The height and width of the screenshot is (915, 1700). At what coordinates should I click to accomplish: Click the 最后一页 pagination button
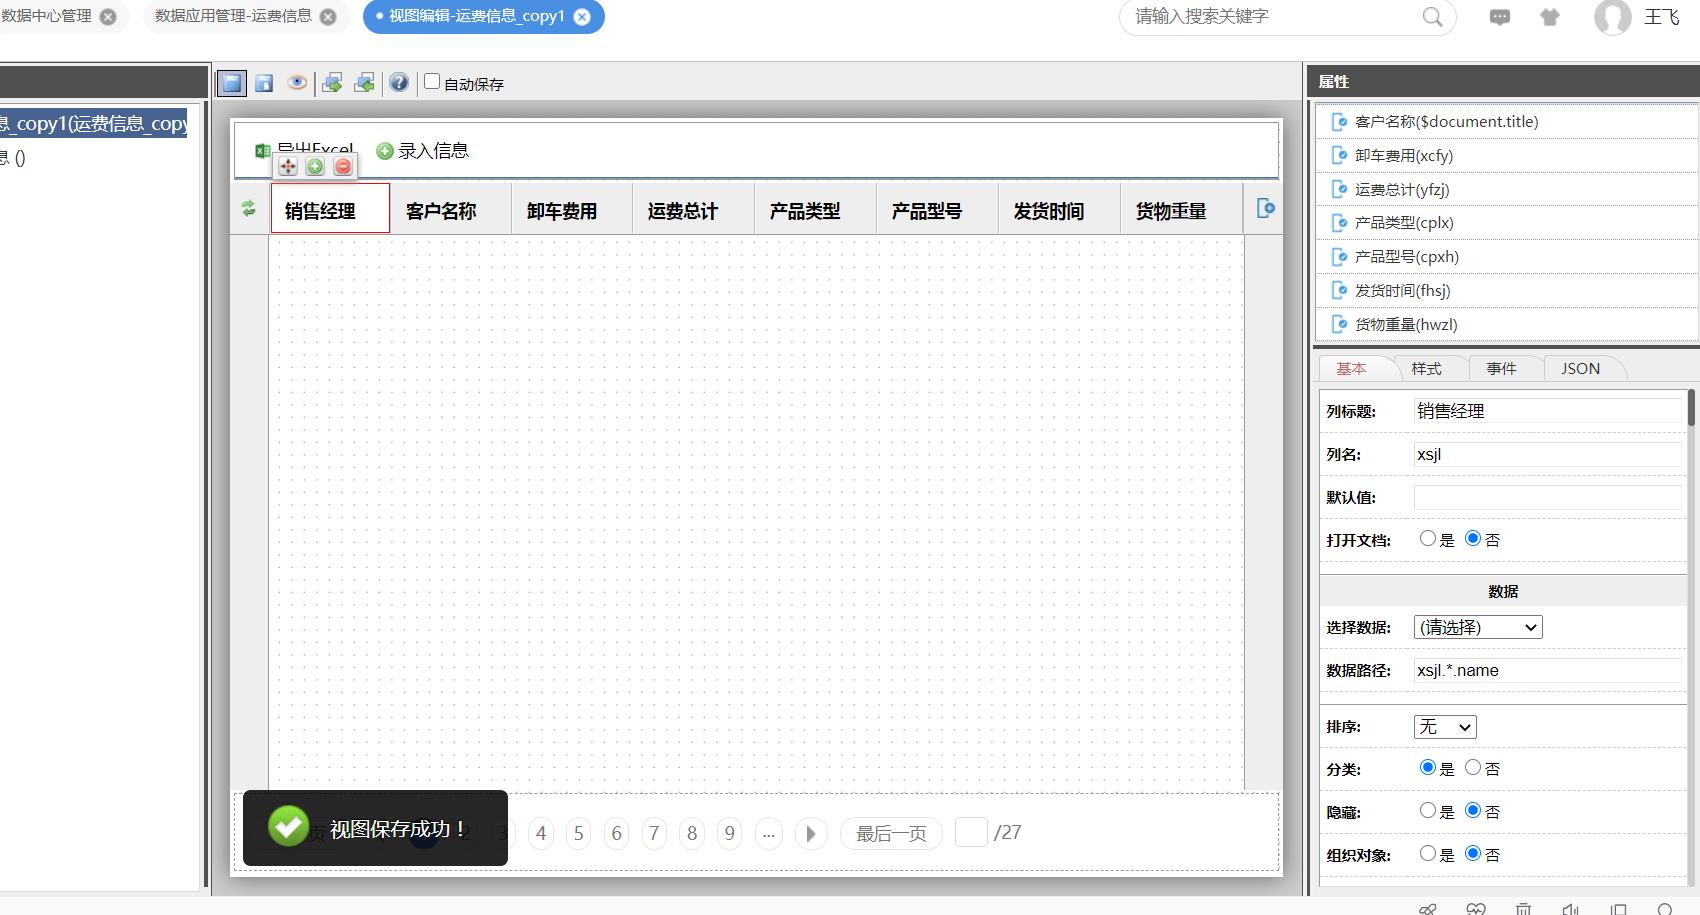click(889, 833)
